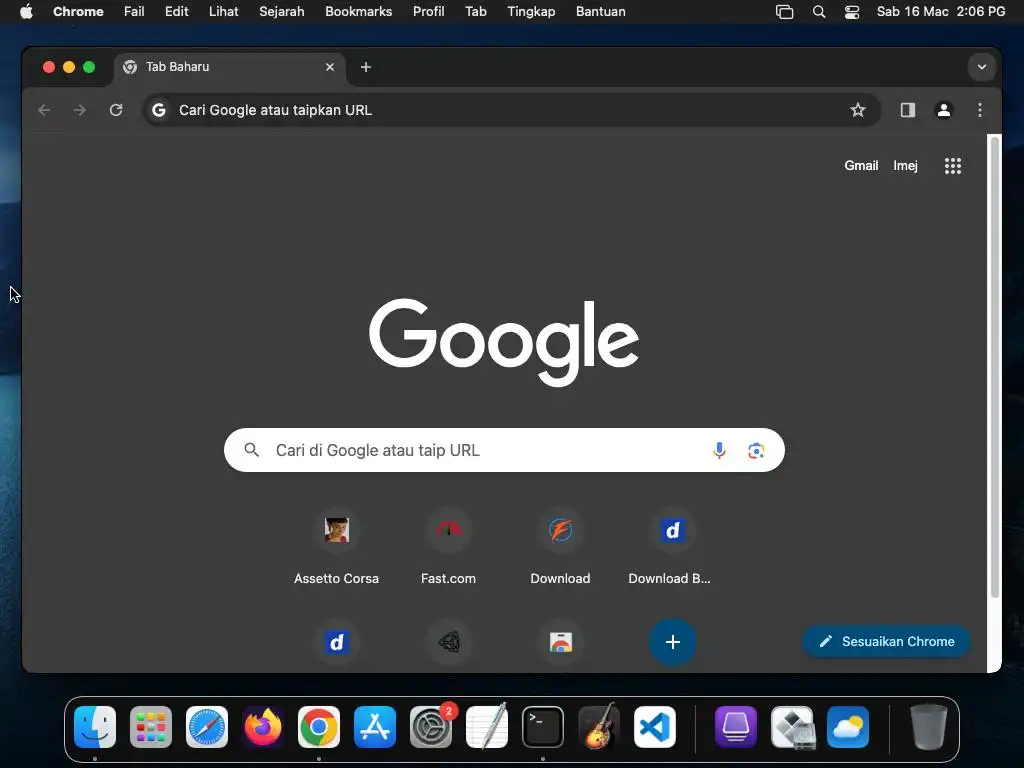The image size is (1024, 768).
Task: Open the Sejarah menu
Action: tap(281, 12)
